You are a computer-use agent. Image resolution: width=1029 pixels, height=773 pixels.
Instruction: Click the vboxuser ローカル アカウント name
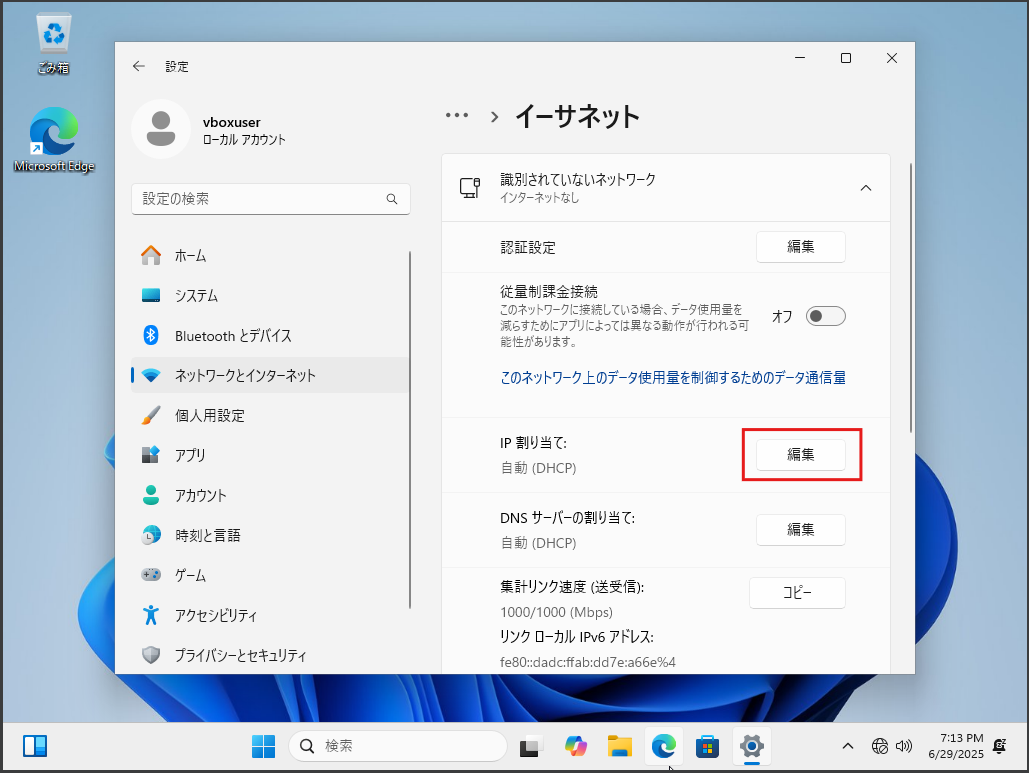tap(244, 130)
